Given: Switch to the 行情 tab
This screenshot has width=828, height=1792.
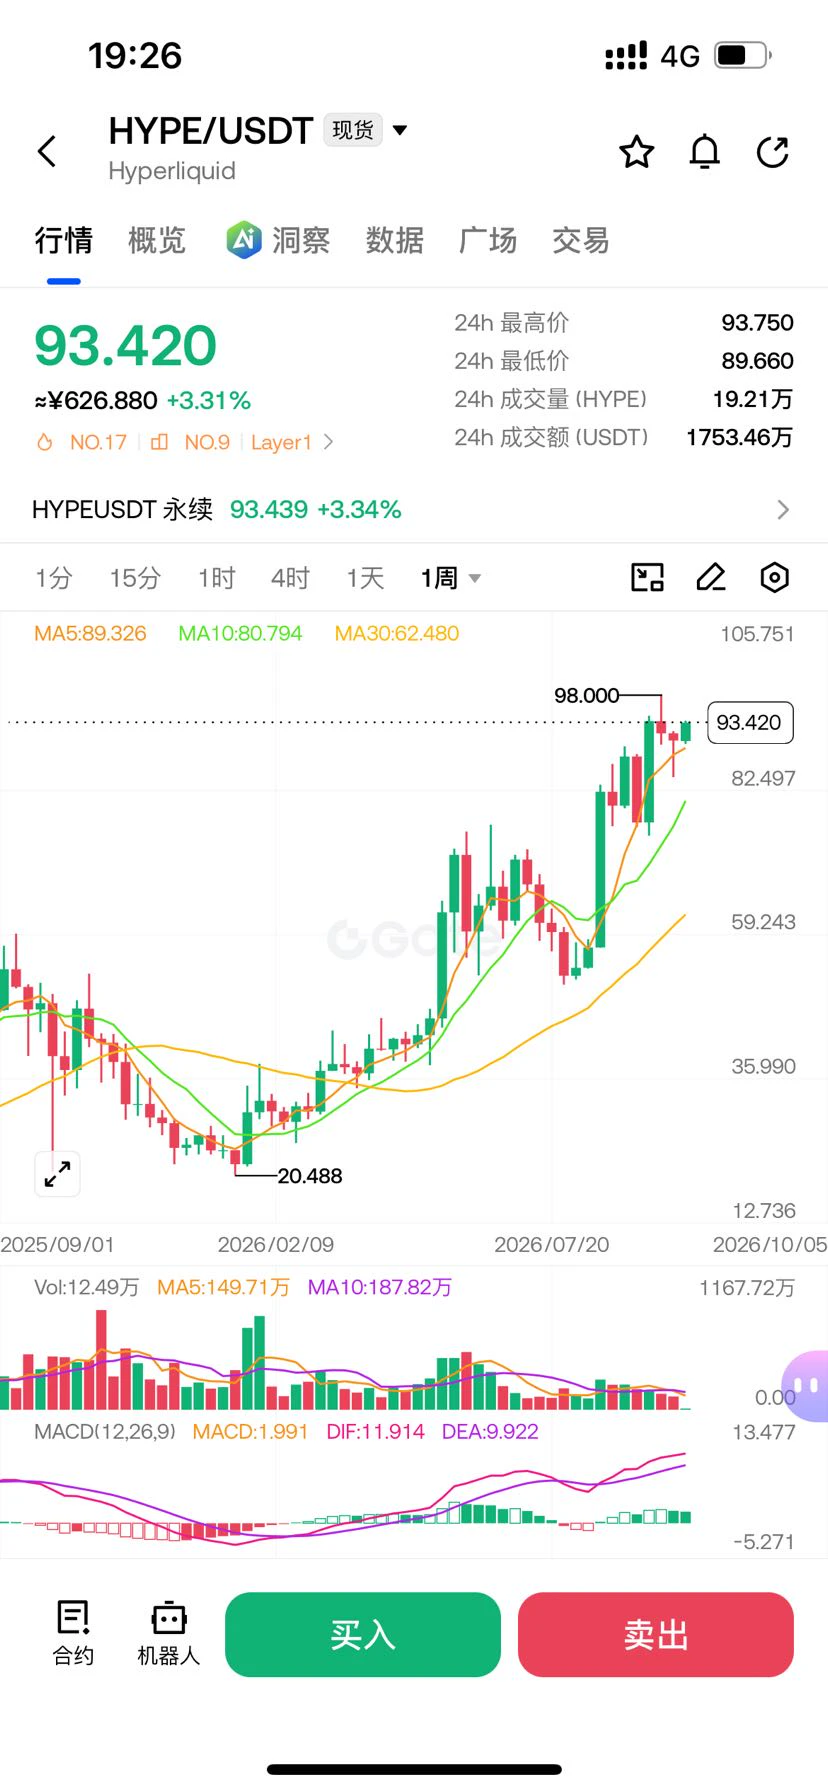Looking at the screenshot, I should 63,240.
